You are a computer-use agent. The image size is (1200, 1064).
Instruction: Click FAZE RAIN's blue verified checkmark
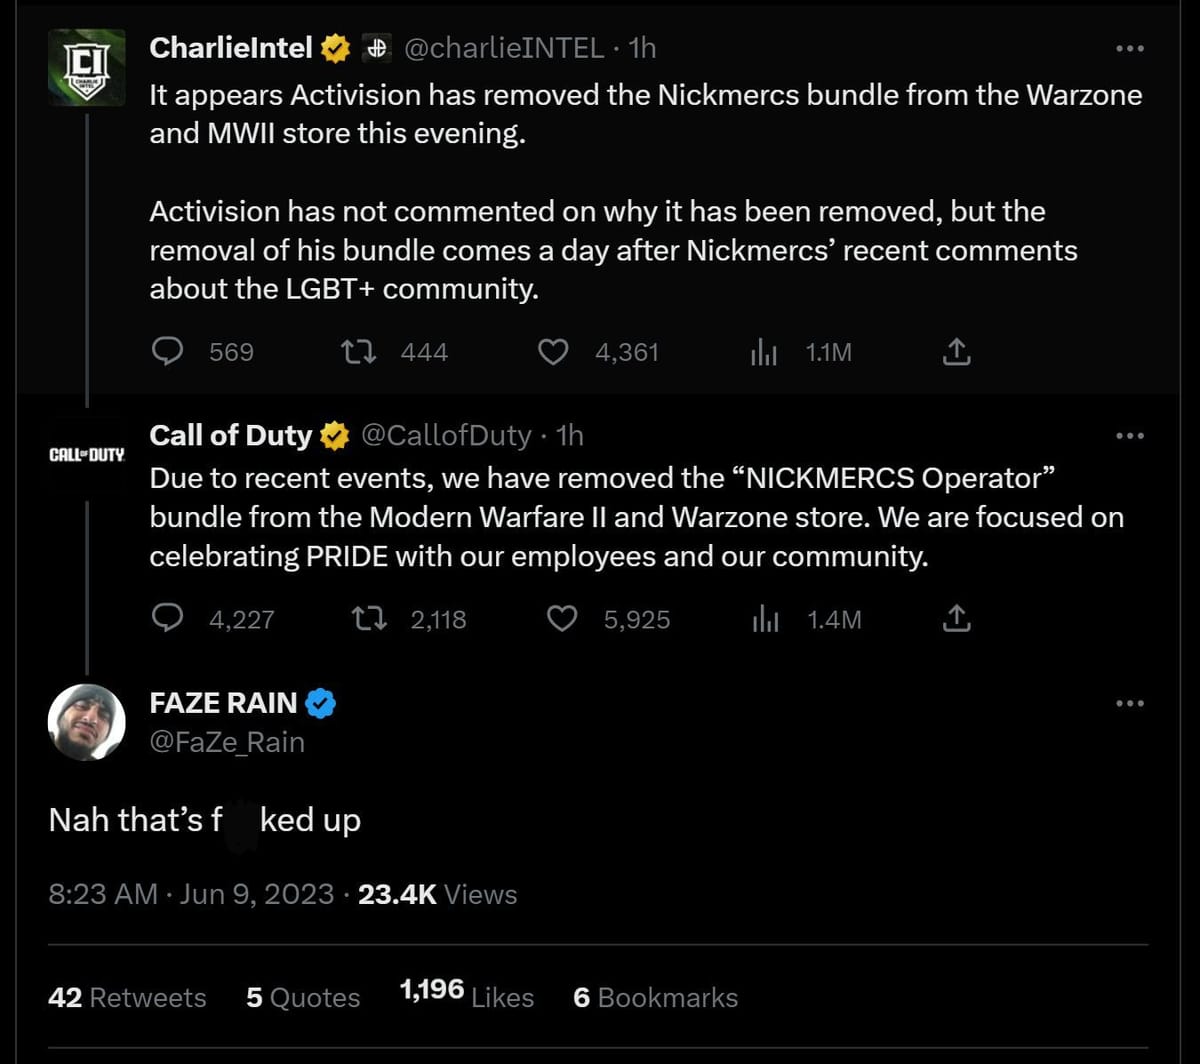point(320,703)
